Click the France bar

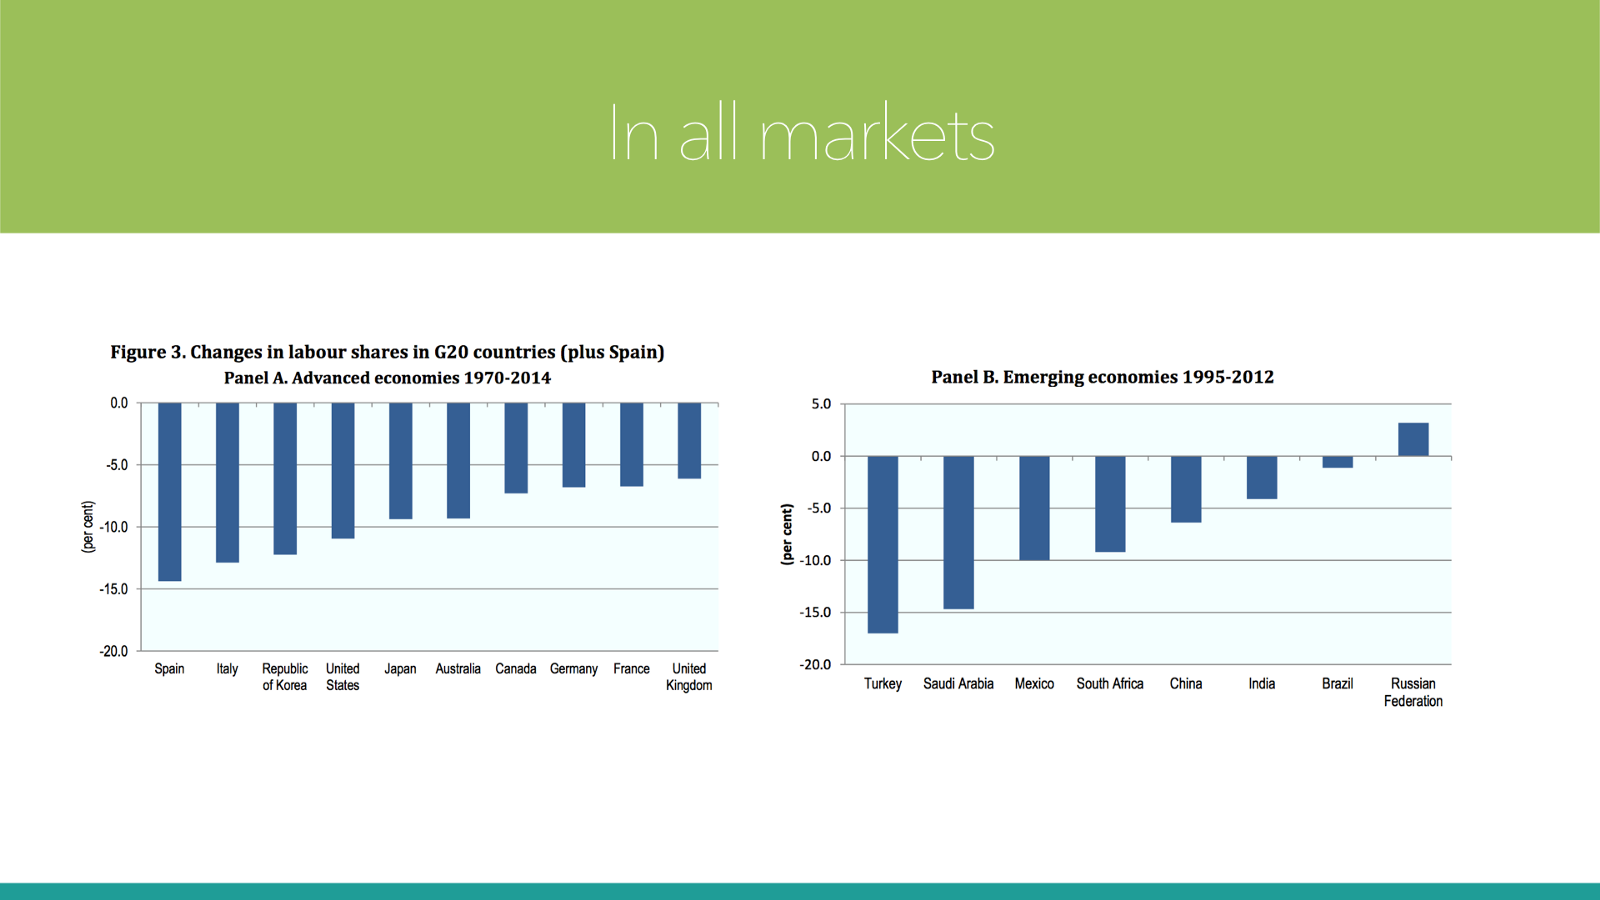(x=631, y=445)
